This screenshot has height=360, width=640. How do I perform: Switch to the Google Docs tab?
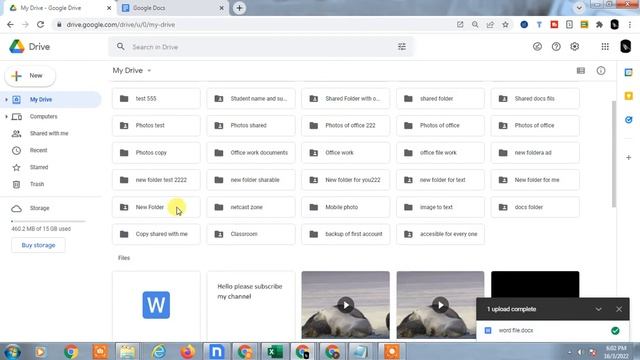coord(173,8)
